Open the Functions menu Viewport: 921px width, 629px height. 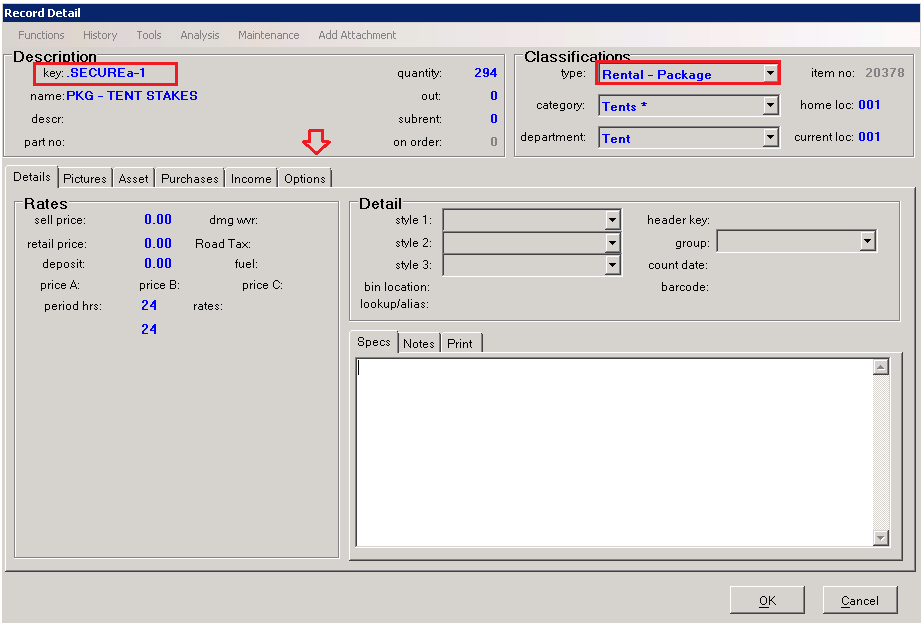coord(41,35)
